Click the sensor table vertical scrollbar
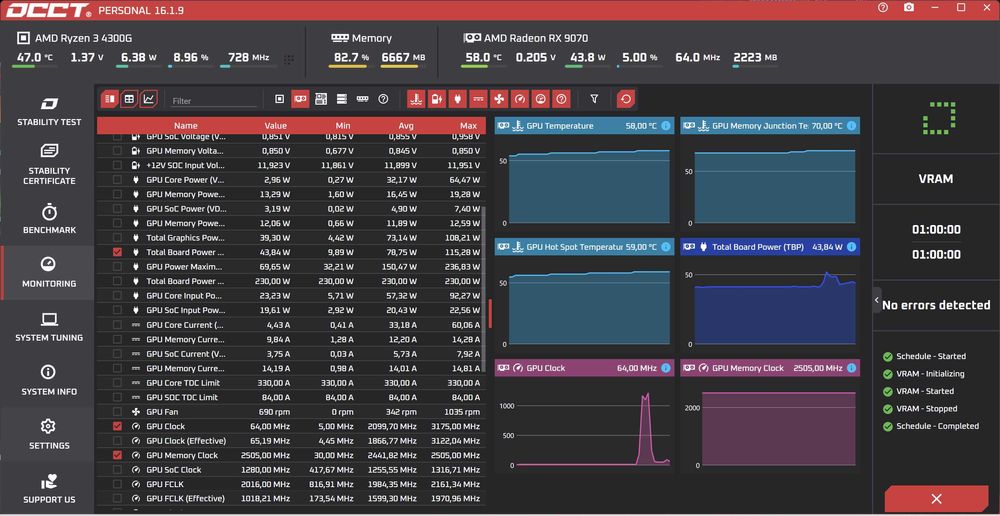This screenshot has height=516, width=1000. pyautogui.click(x=483, y=290)
